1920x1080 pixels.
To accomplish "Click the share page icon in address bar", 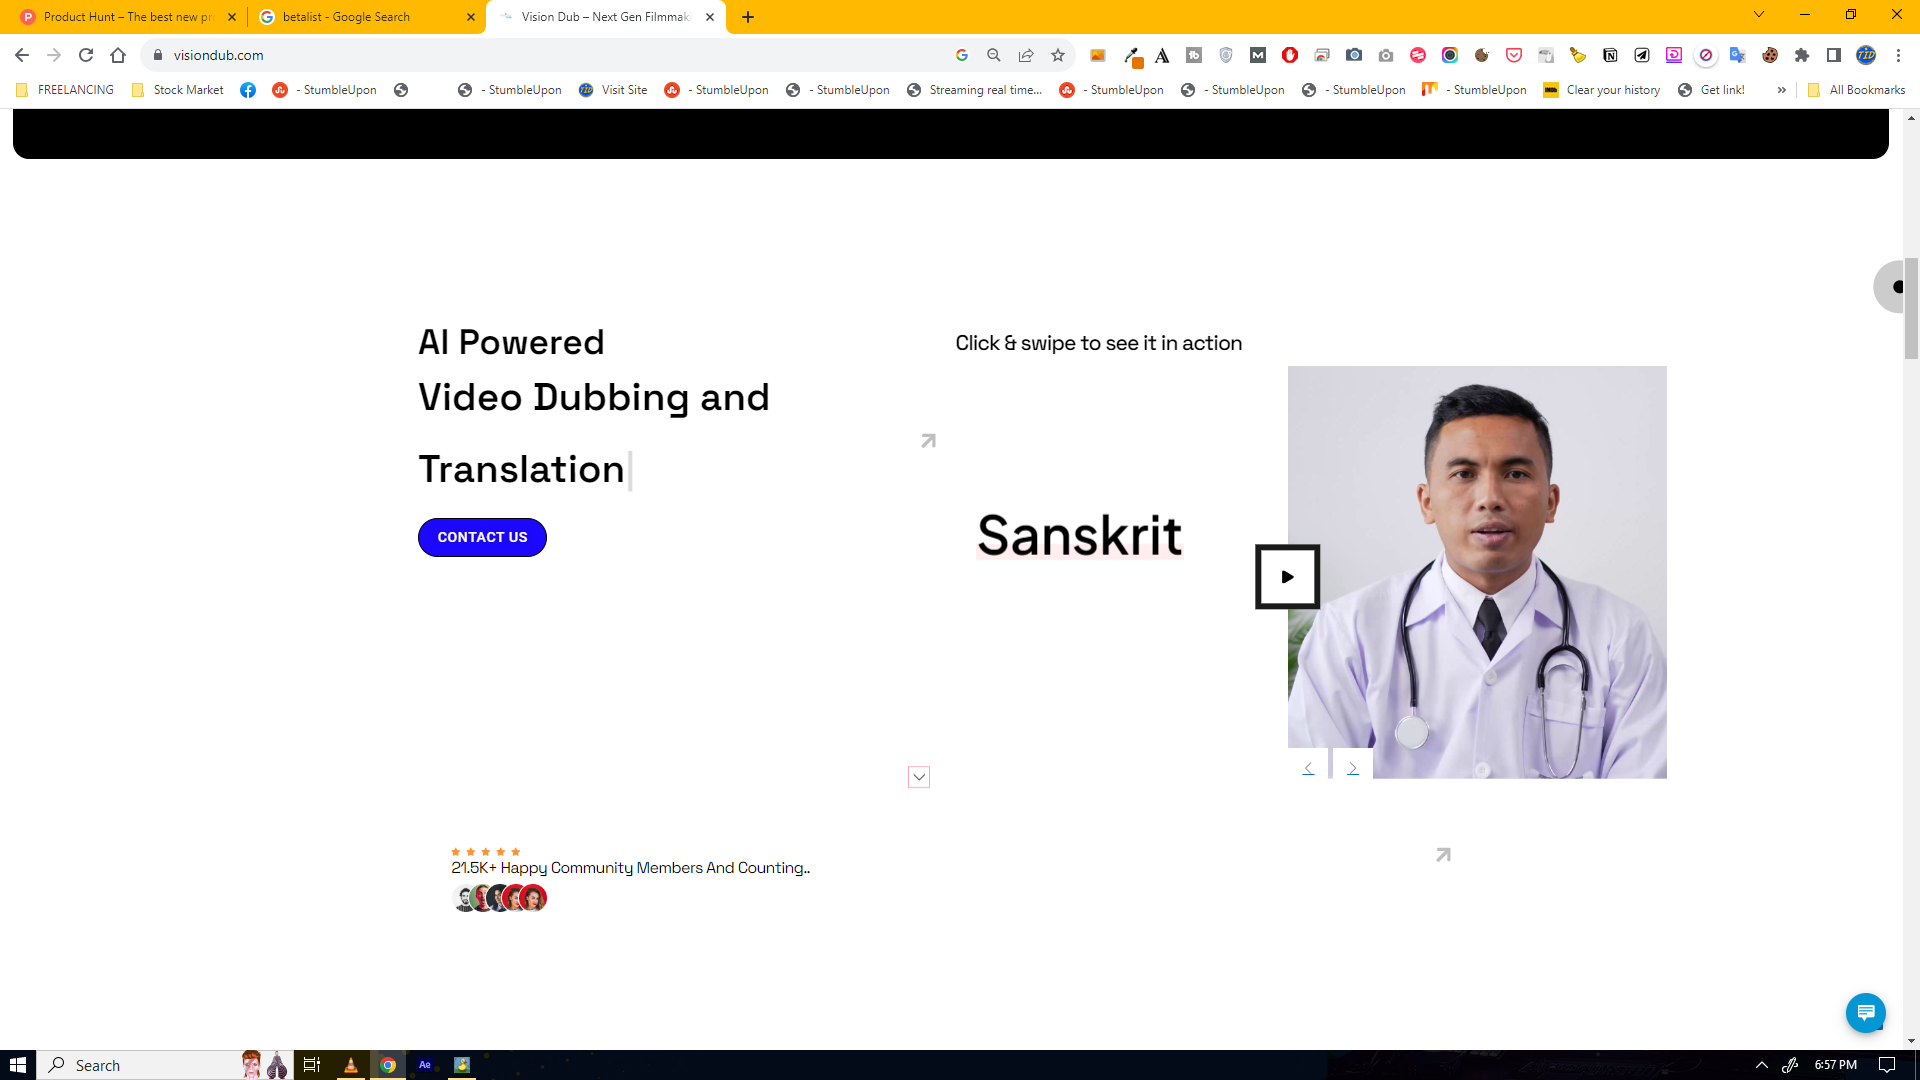I will [1026, 55].
